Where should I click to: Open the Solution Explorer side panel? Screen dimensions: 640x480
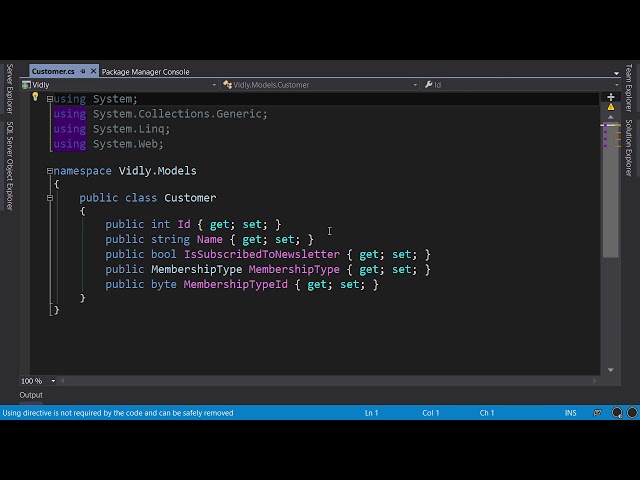tap(629, 147)
